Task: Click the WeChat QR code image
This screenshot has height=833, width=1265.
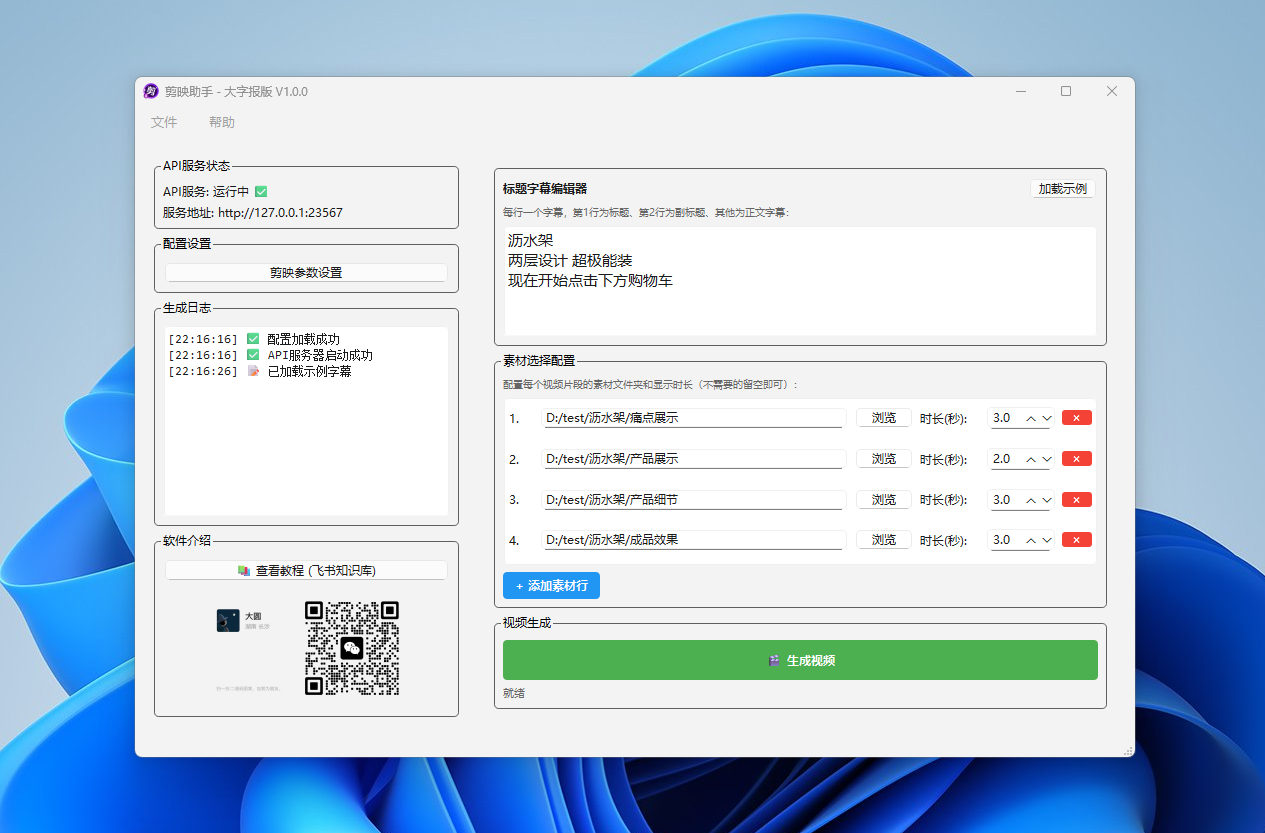Action: point(351,648)
